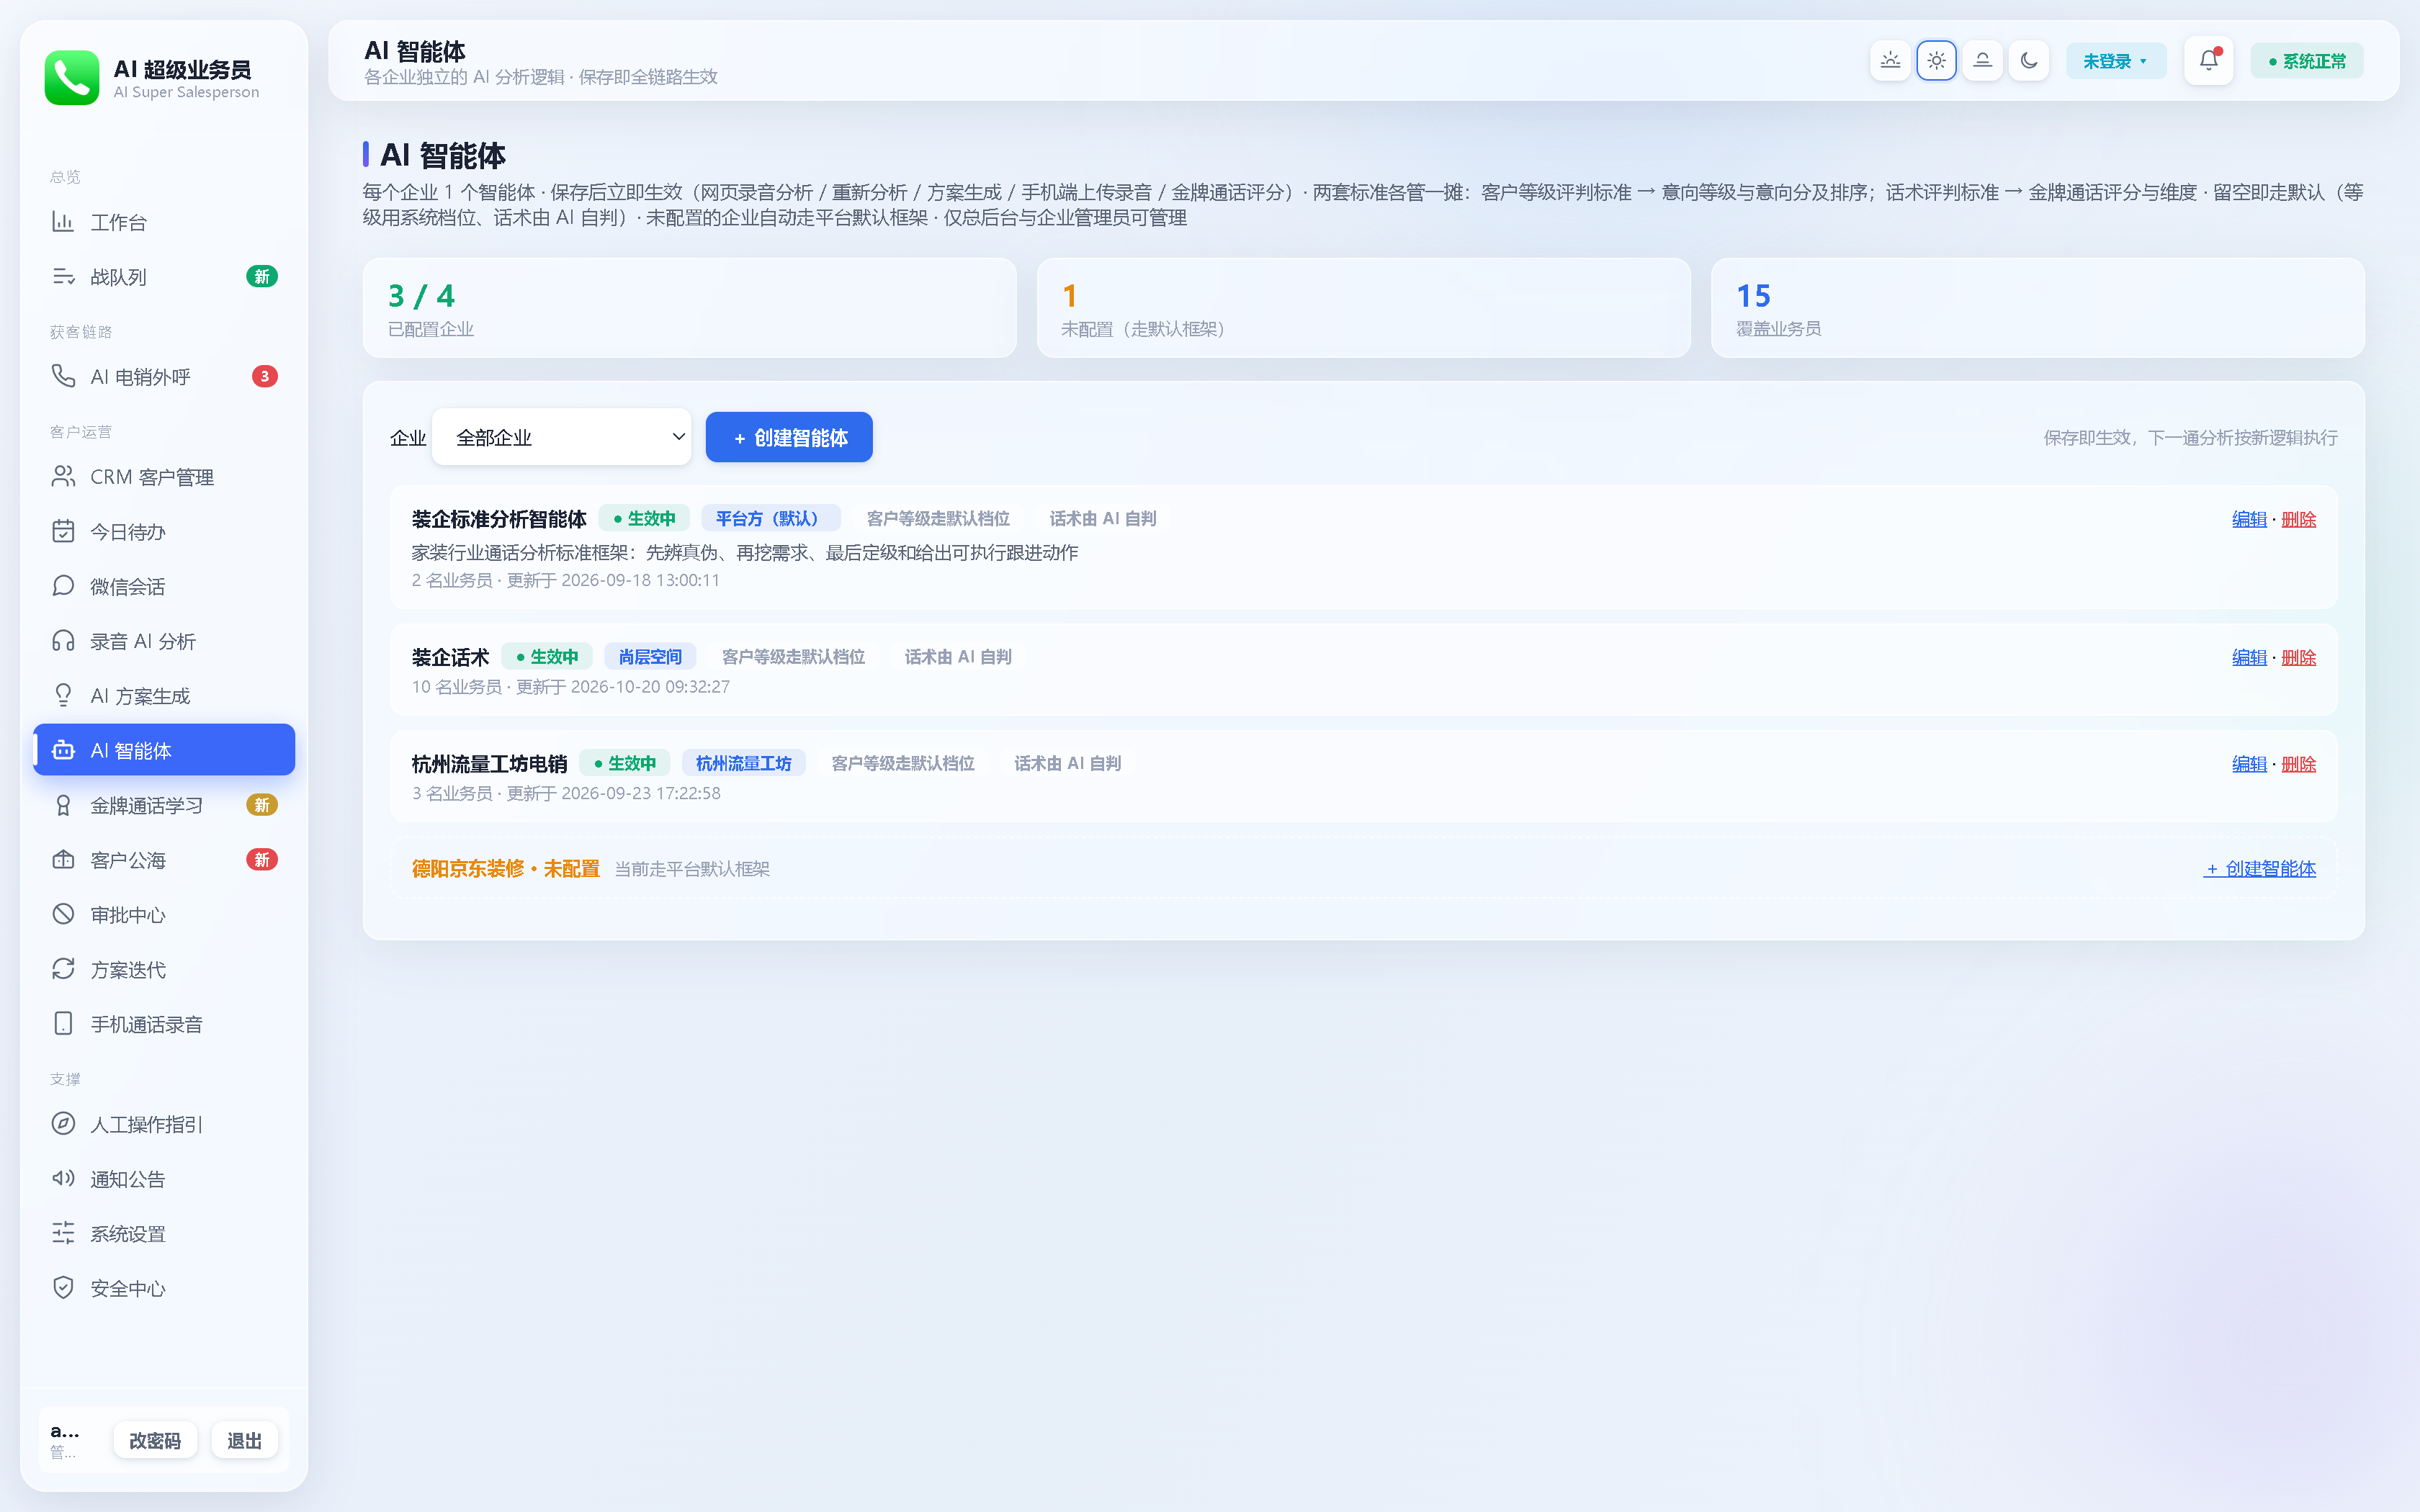This screenshot has width=2420, height=1512.
Task: Edit the 装企话术 agent
Action: pyautogui.click(x=2249, y=657)
